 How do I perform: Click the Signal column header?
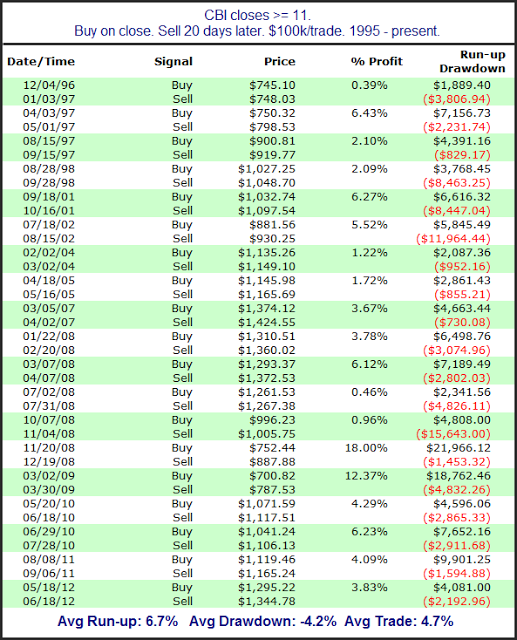(173, 62)
